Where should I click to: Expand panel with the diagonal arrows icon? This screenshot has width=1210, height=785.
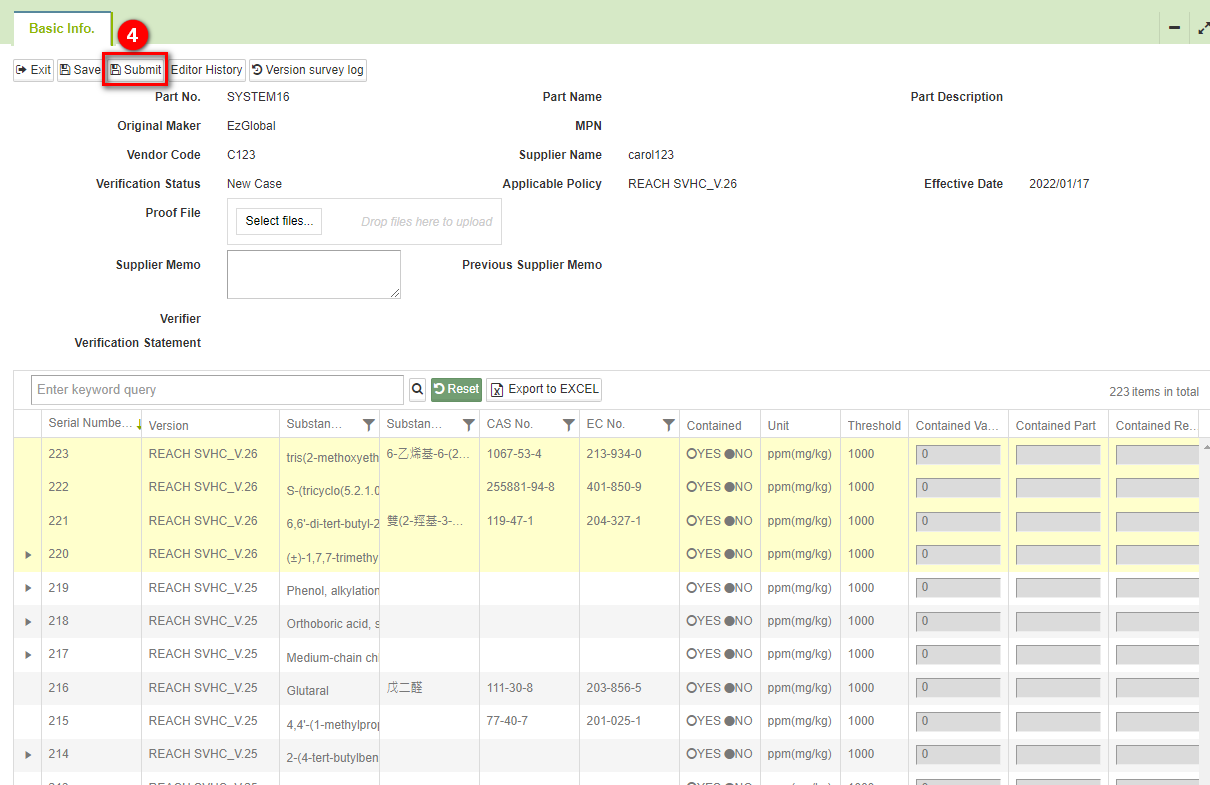tap(1202, 29)
